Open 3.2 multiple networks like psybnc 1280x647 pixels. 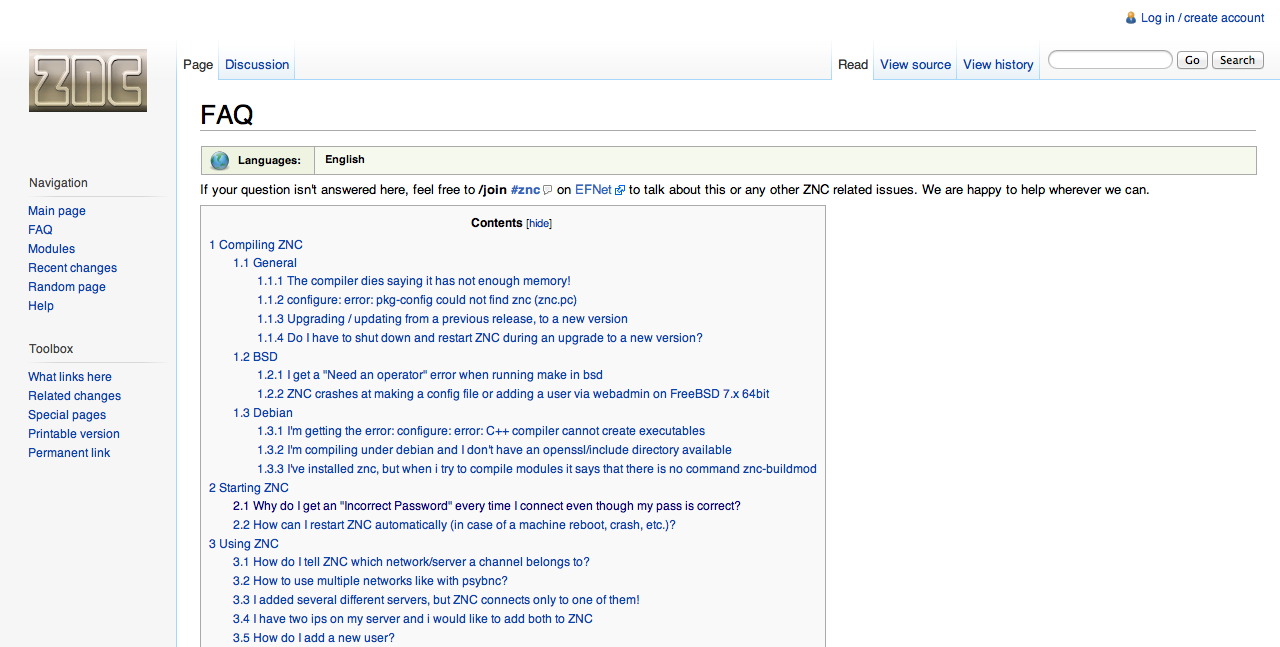[370, 581]
